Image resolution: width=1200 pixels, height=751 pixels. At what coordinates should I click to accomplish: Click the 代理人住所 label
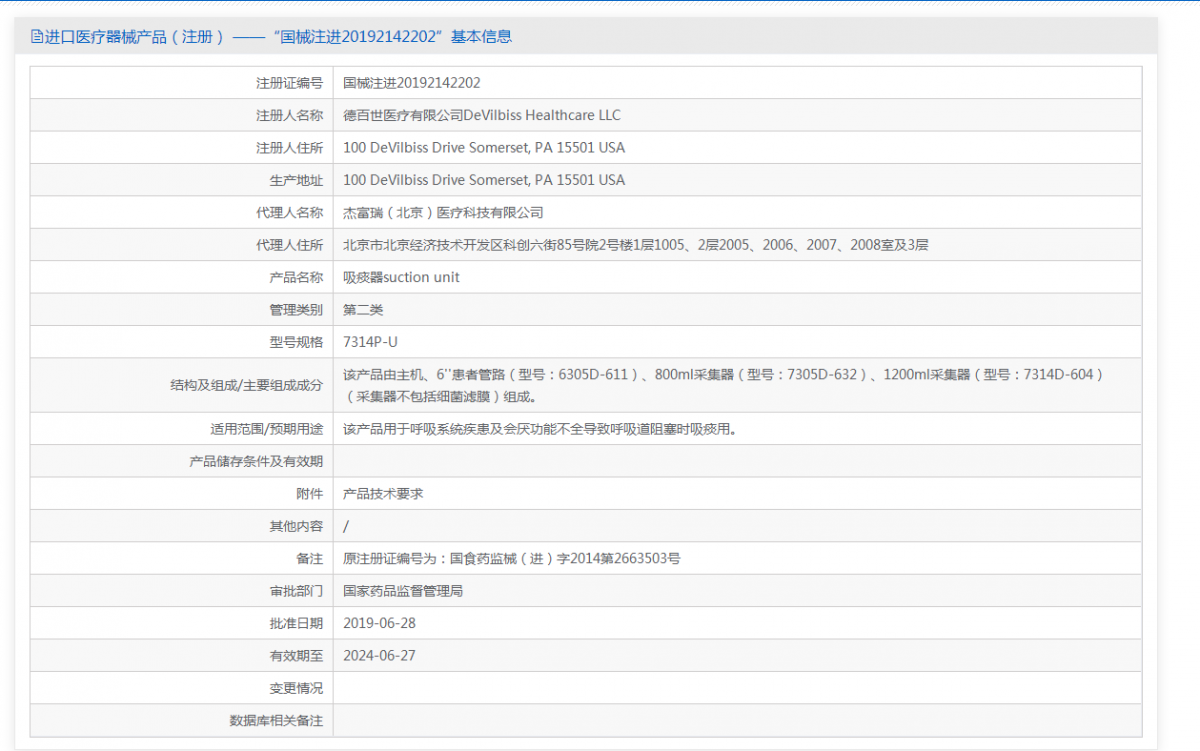pos(290,245)
